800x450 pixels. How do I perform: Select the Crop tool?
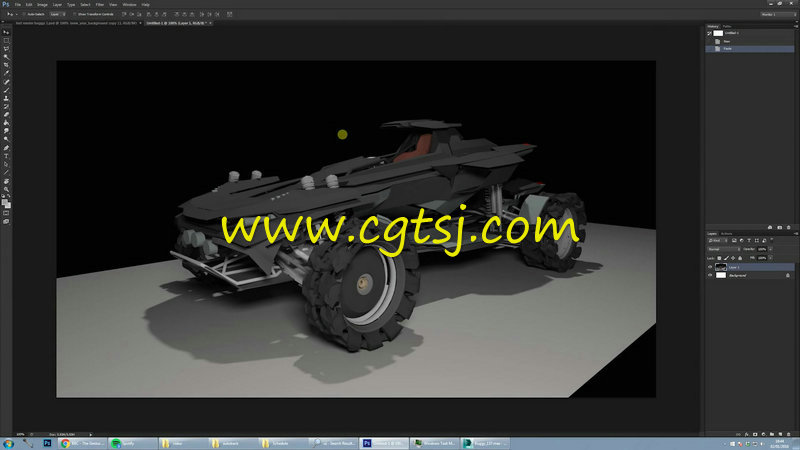tap(6, 65)
